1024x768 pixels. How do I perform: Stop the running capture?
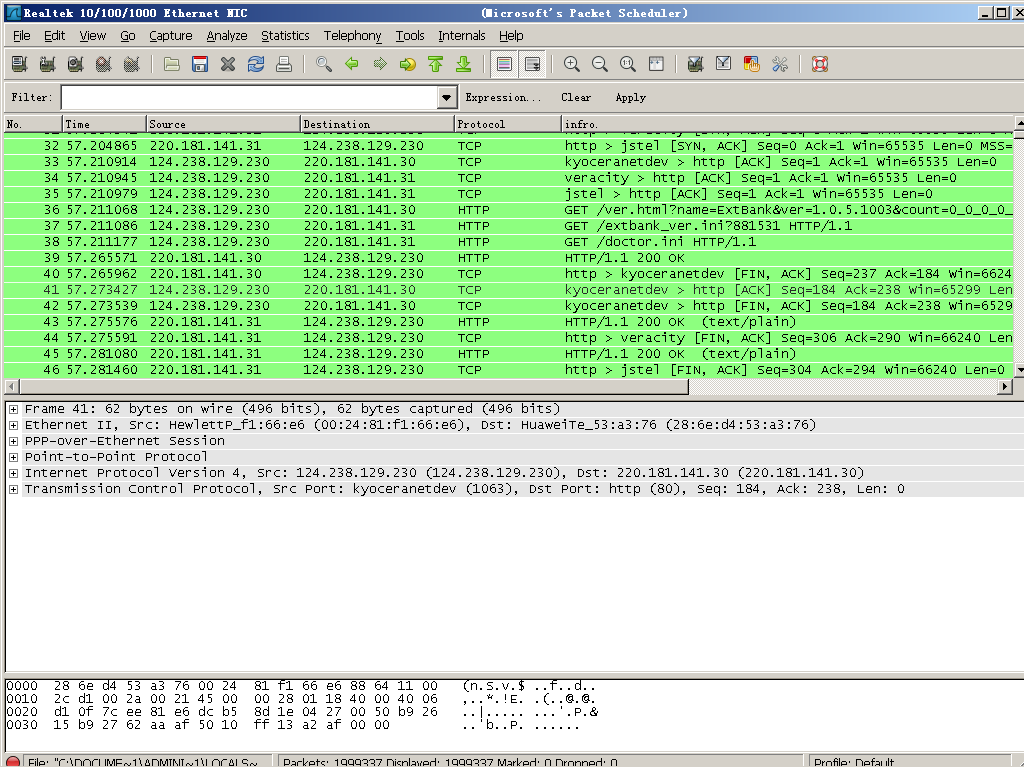click(103, 64)
